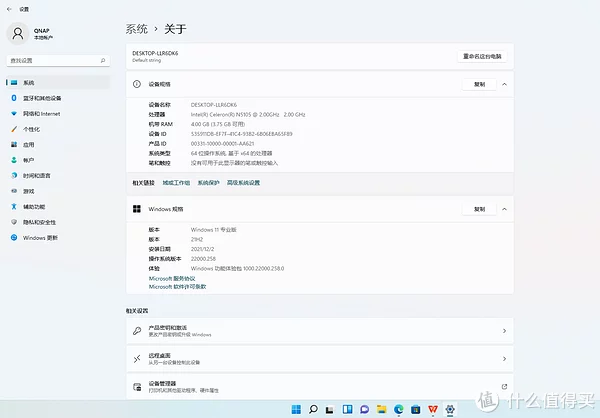
Task: Click 系统 in the breadcrumb
Action: 137,29
